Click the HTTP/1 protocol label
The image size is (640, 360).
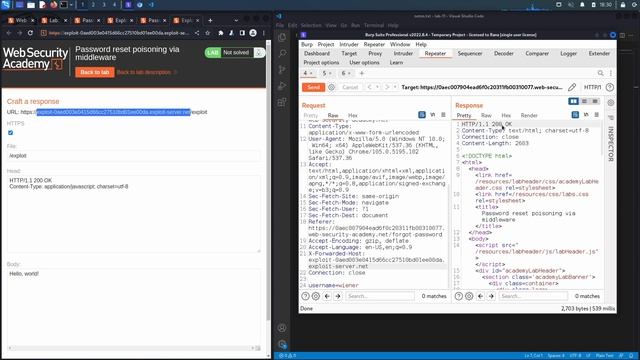[592, 87]
